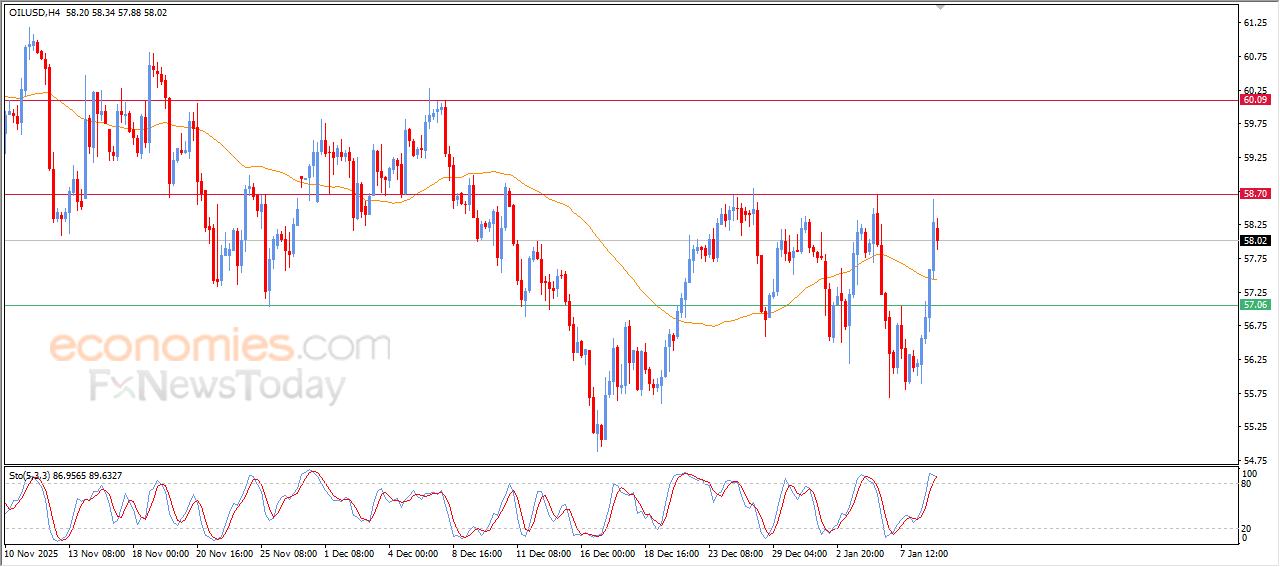Click the latest red candle on chart
1280x567 pixels.
937,235
